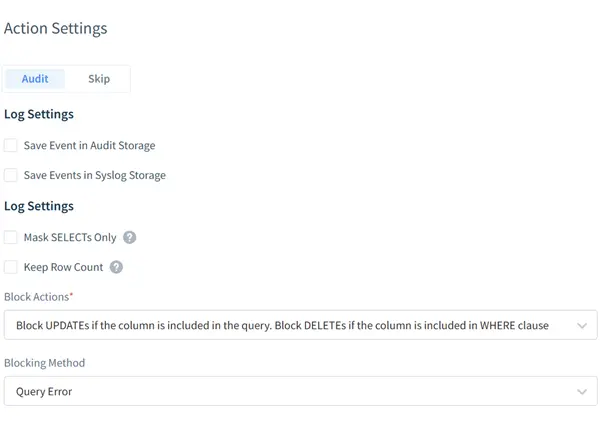Select the Query Error value text
Screen dimensions: 602x436
[44, 392]
